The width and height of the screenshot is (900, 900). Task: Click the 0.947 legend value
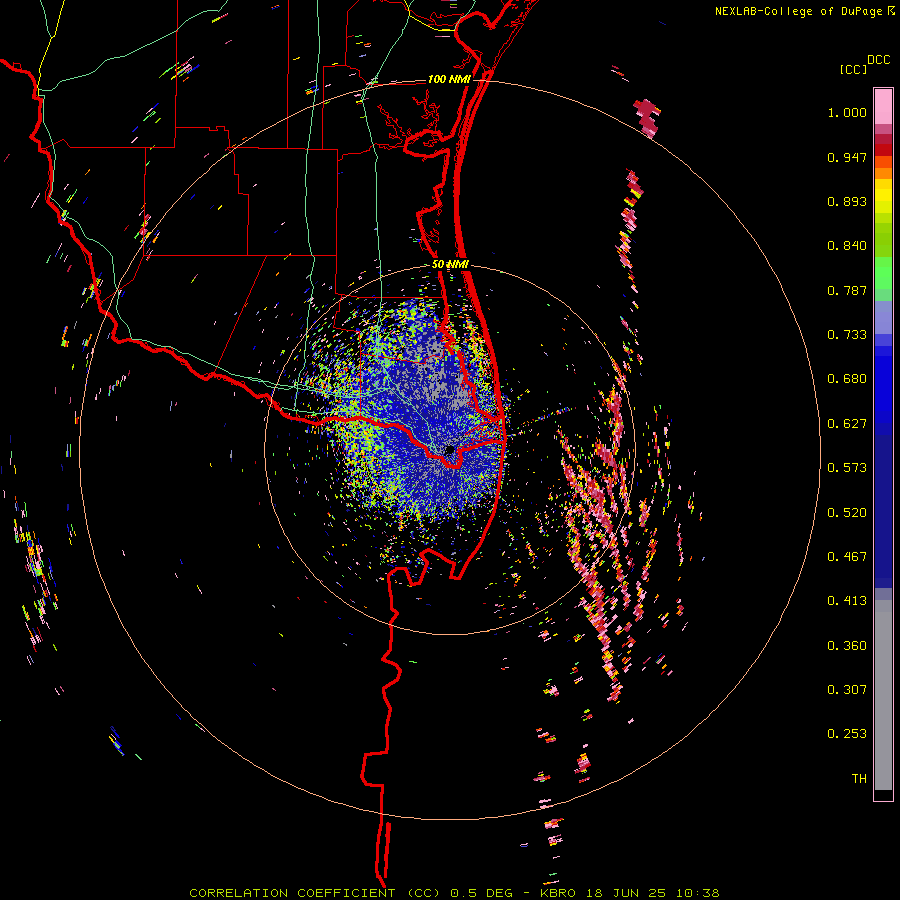click(847, 157)
